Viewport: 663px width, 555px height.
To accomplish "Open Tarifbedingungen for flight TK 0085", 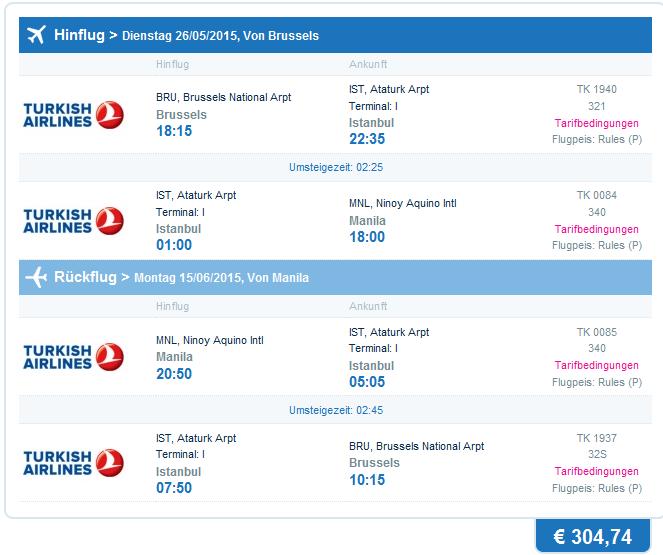I will (x=597, y=365).
